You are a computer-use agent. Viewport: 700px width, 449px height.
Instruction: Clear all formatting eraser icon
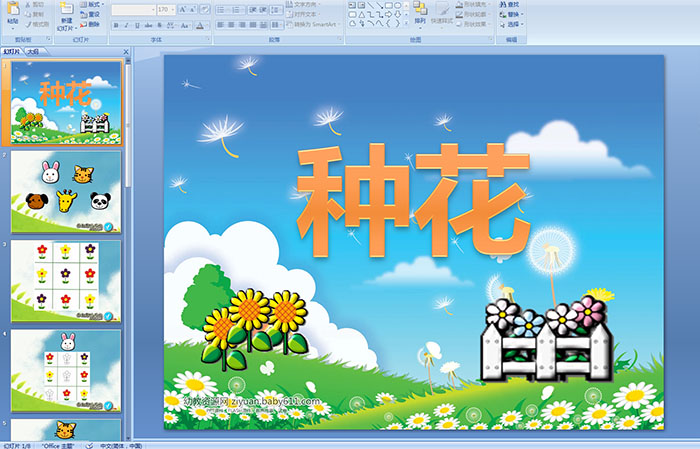pos(205,9)
